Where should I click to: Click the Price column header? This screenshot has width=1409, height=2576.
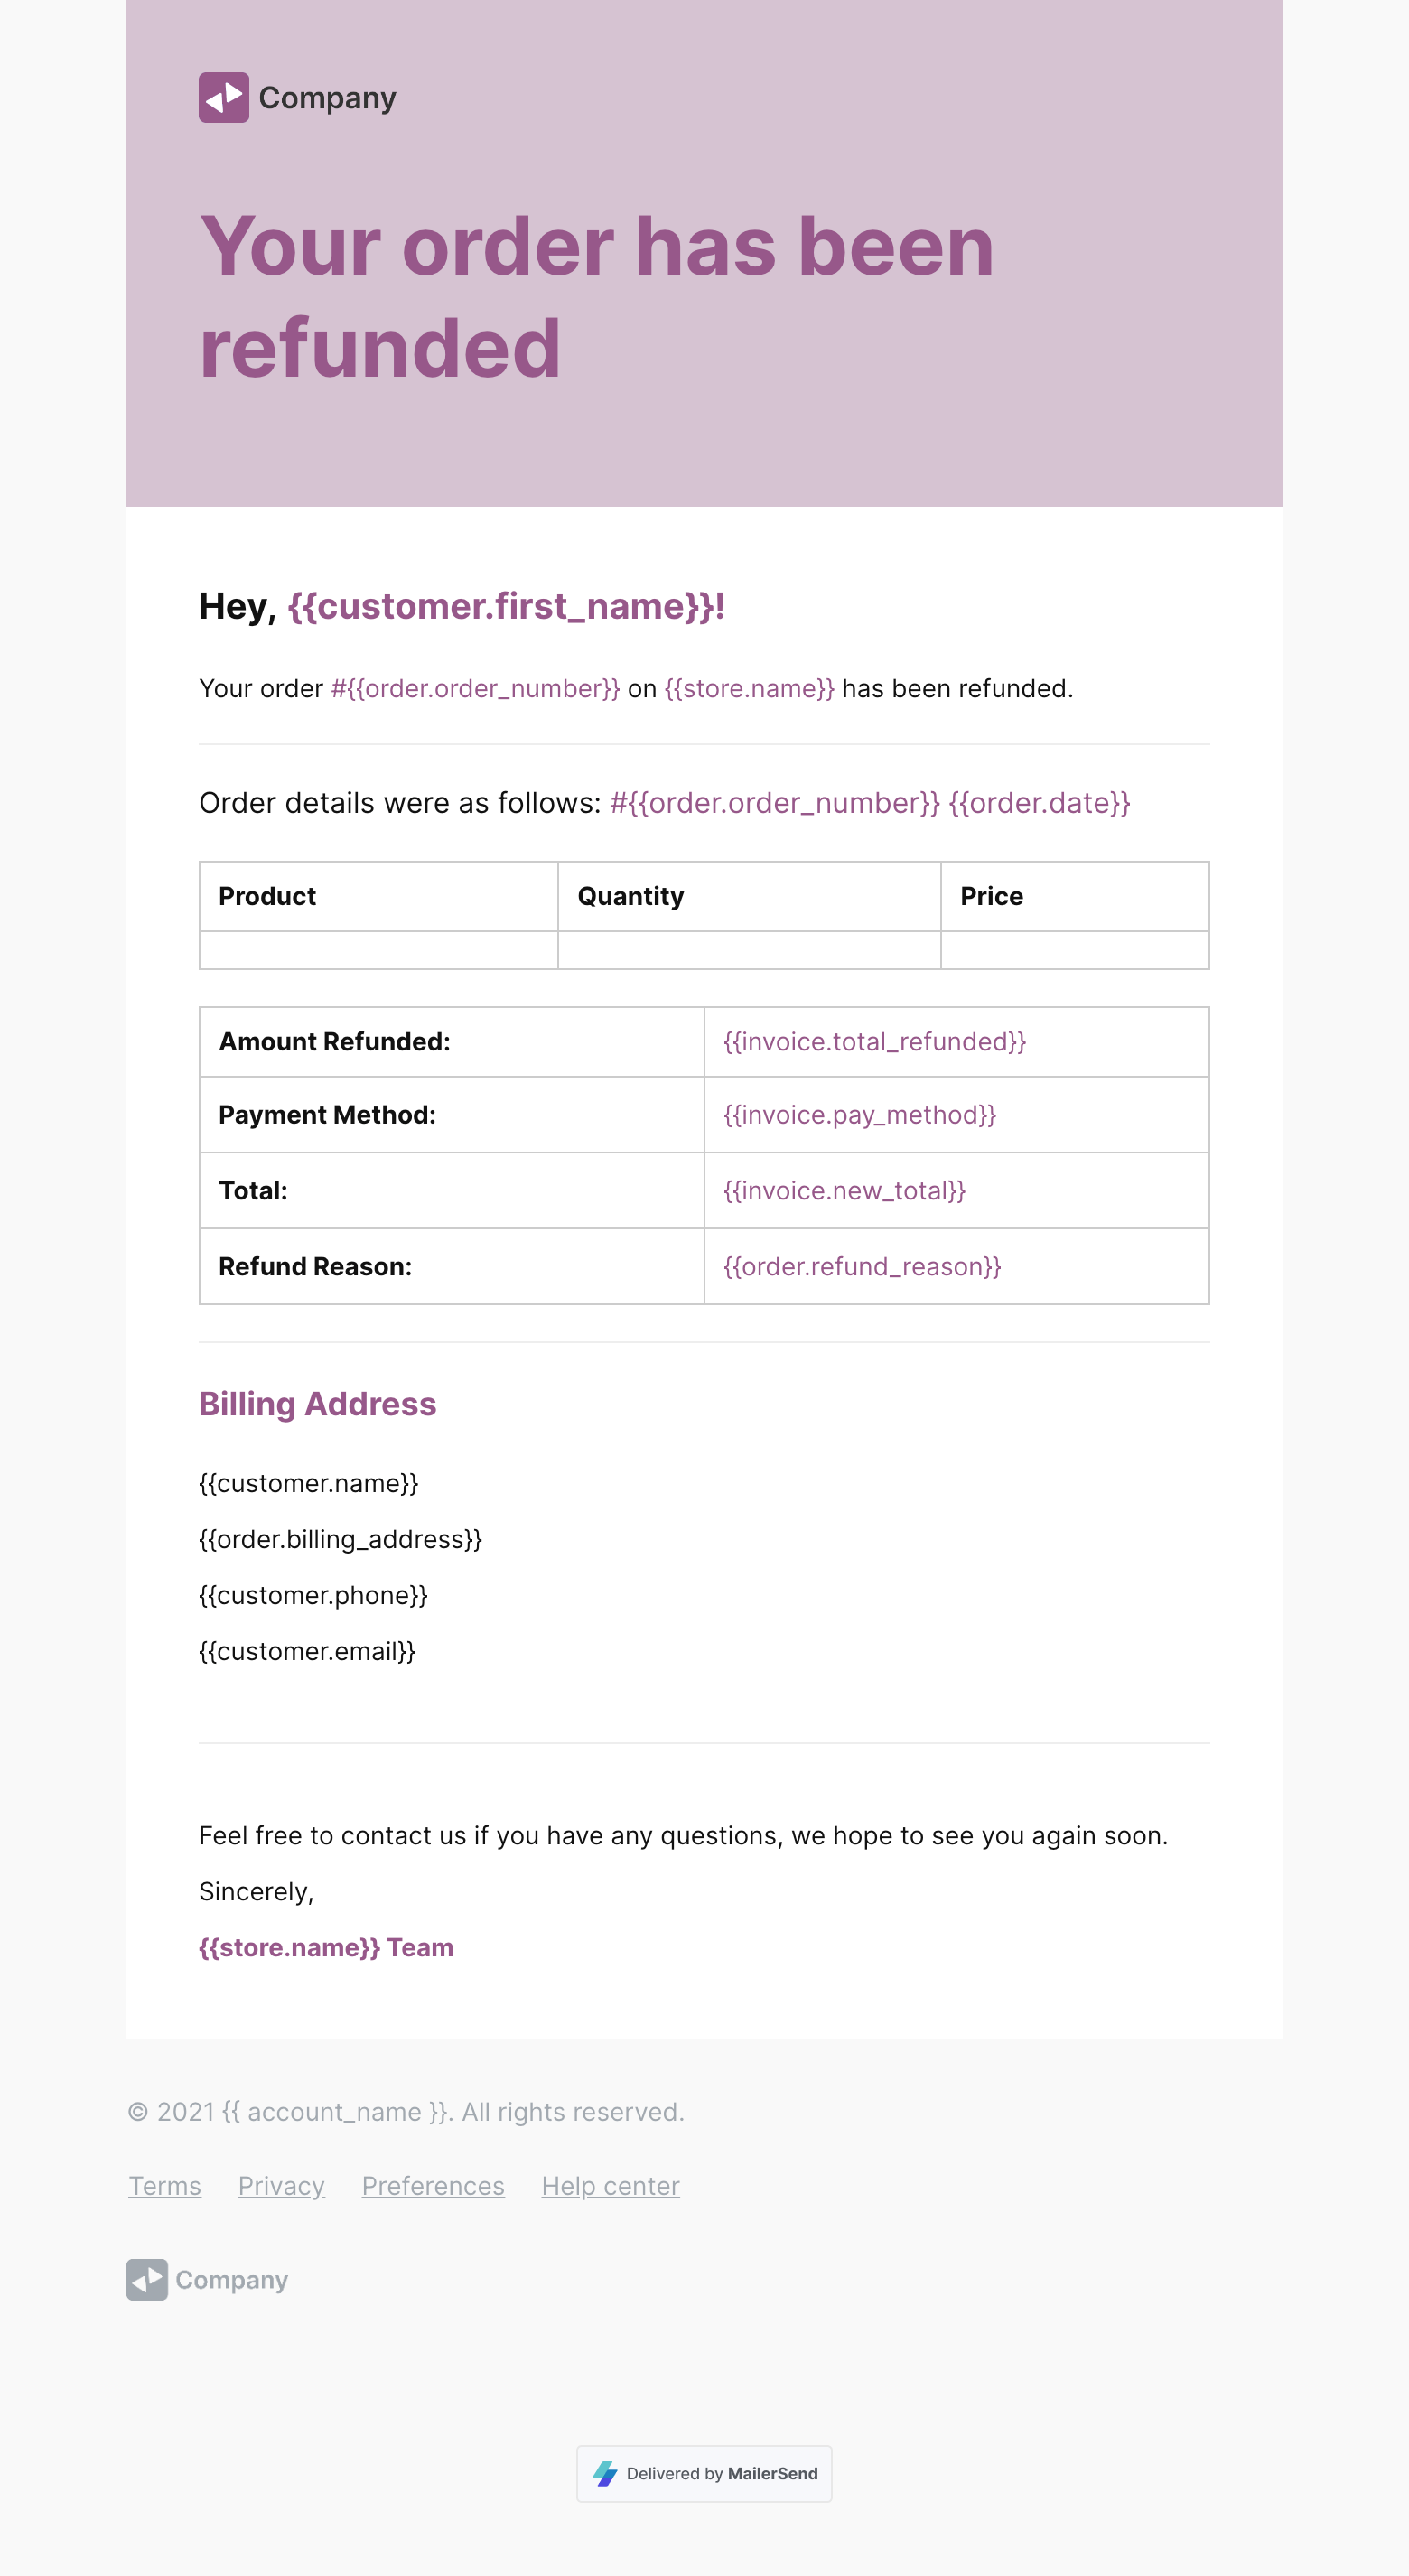(x=991, y=896)
